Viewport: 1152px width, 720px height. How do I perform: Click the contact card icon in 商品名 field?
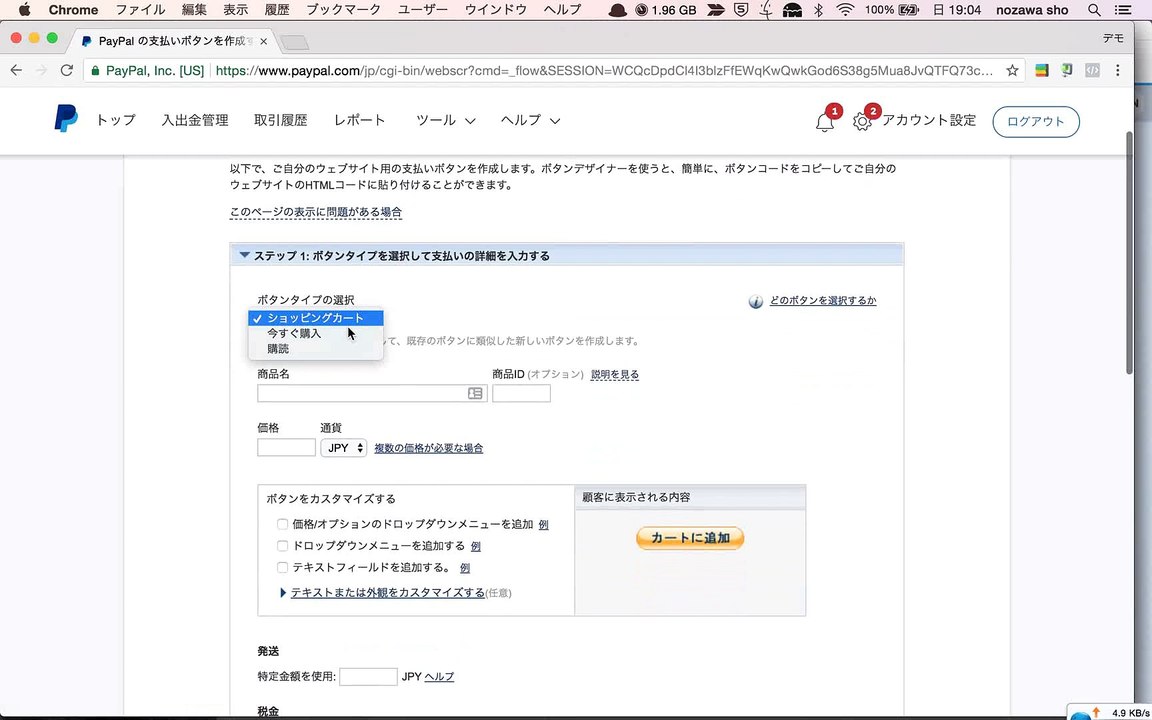pyautogui.click(x=475, y=394)
